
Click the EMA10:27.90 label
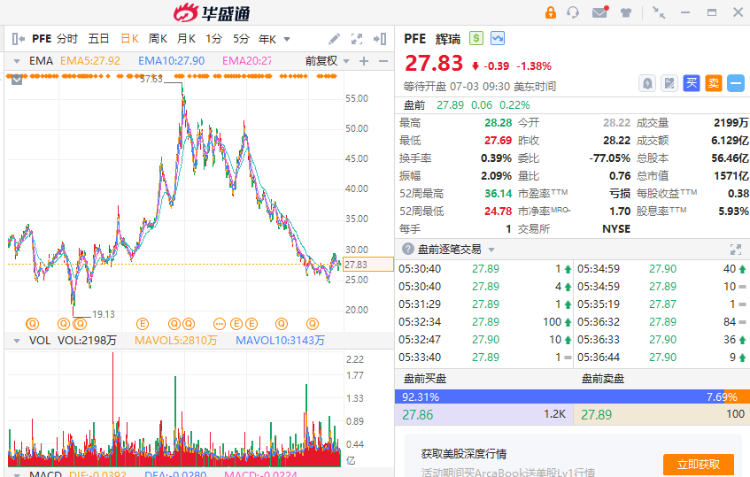point(171,61)
